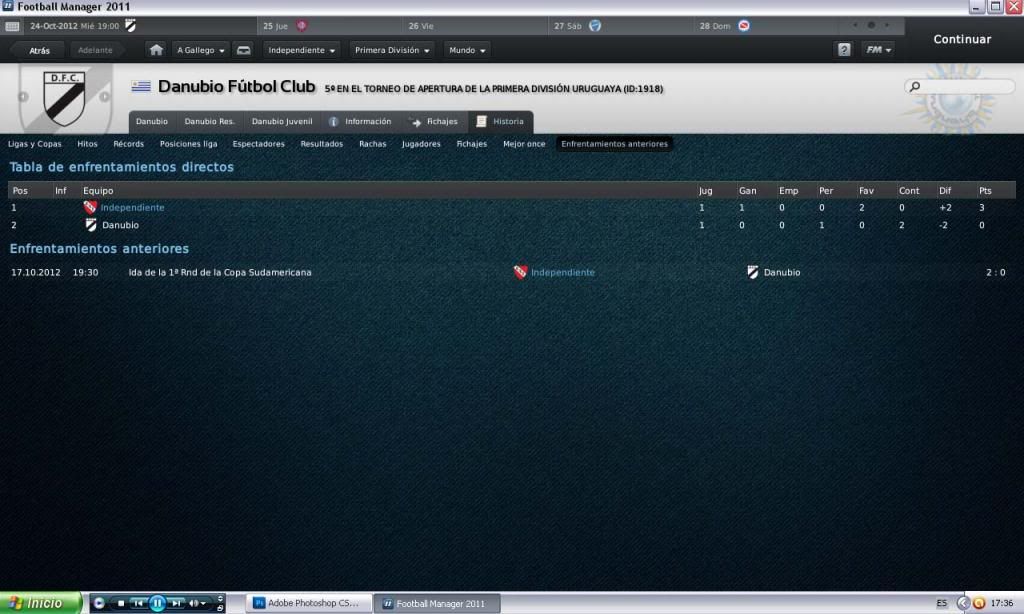The image size is (1024, 614).
Task: Open the Posiciones liga subtab
Action: pos(189,144)
